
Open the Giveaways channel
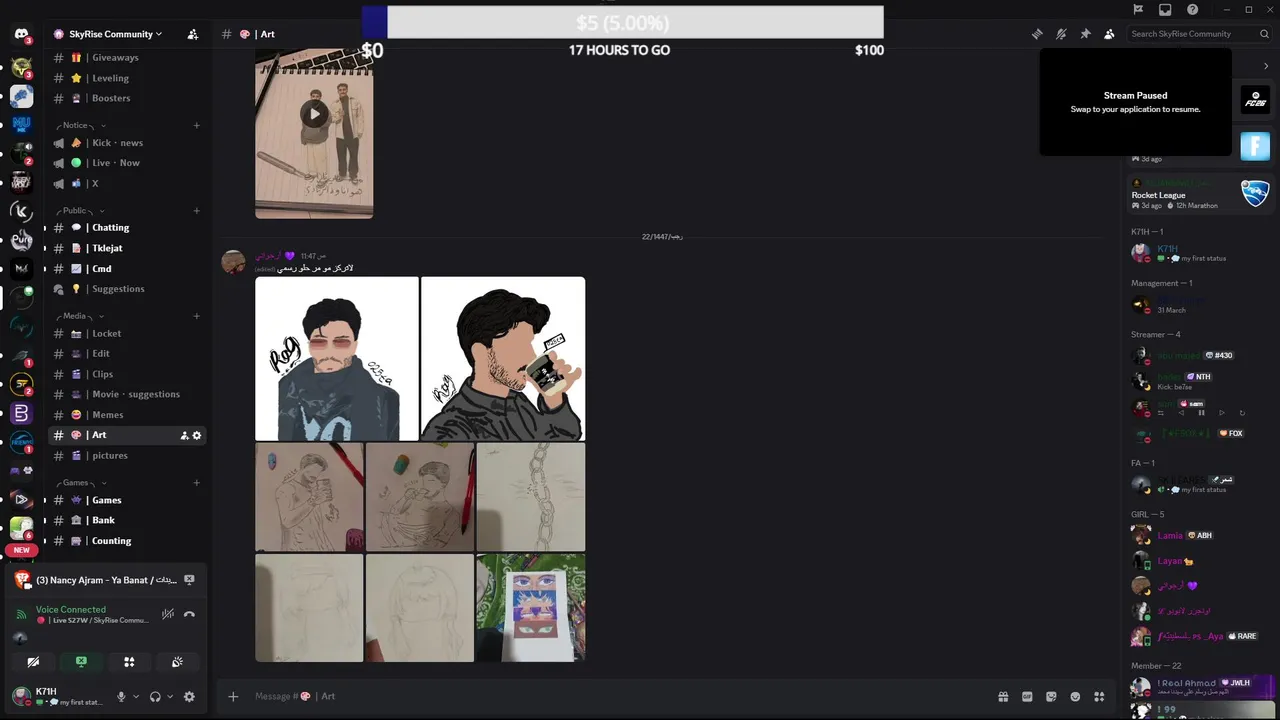(127, 58)
